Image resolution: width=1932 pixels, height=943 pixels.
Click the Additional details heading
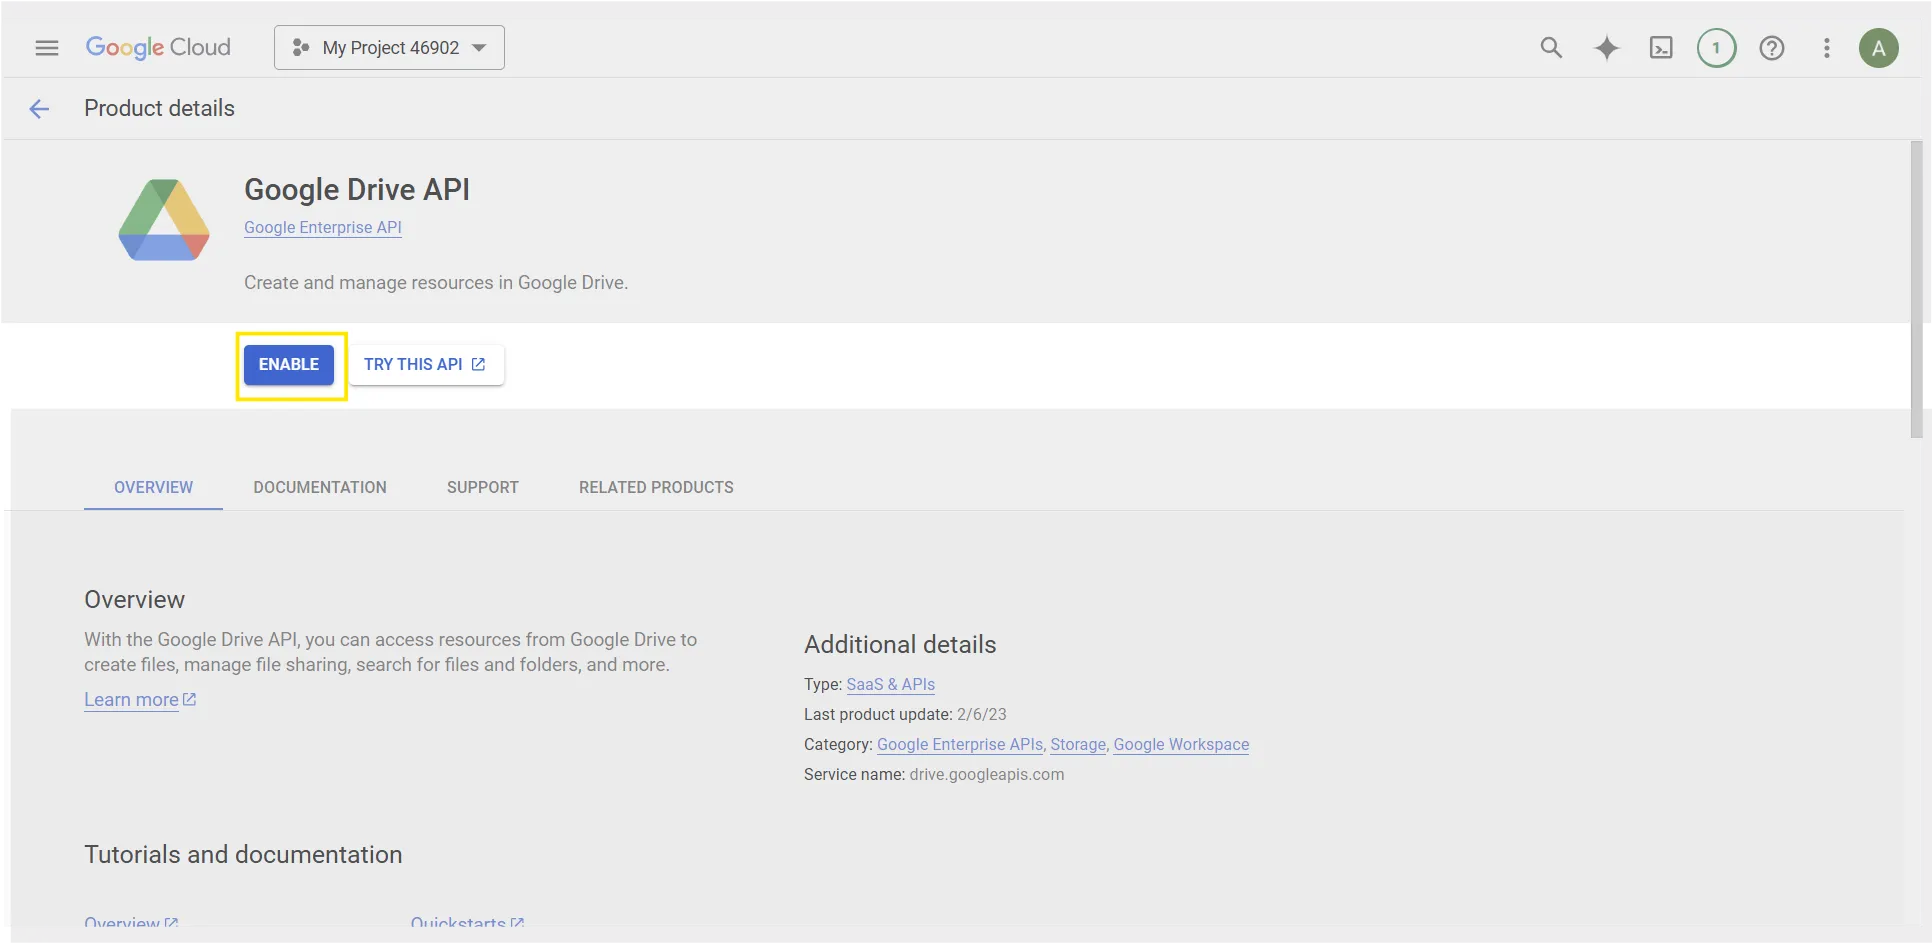pyautogui.click(x=900, y=645)
